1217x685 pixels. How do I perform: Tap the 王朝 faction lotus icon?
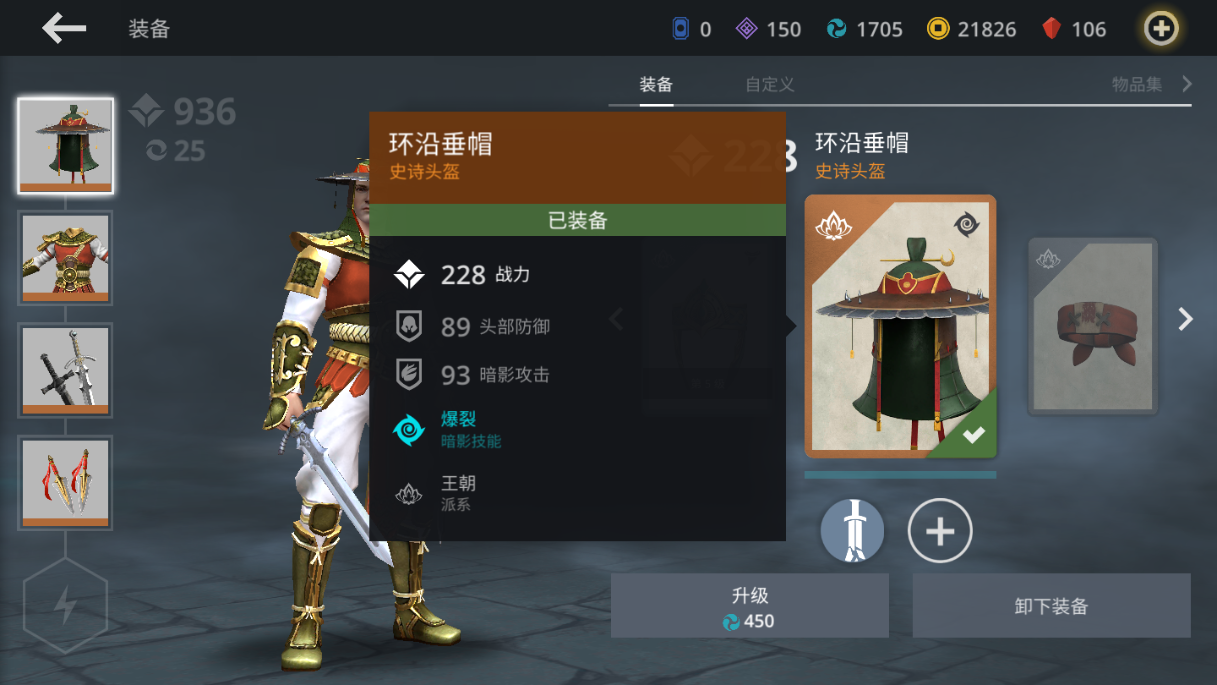click(409, 493)
